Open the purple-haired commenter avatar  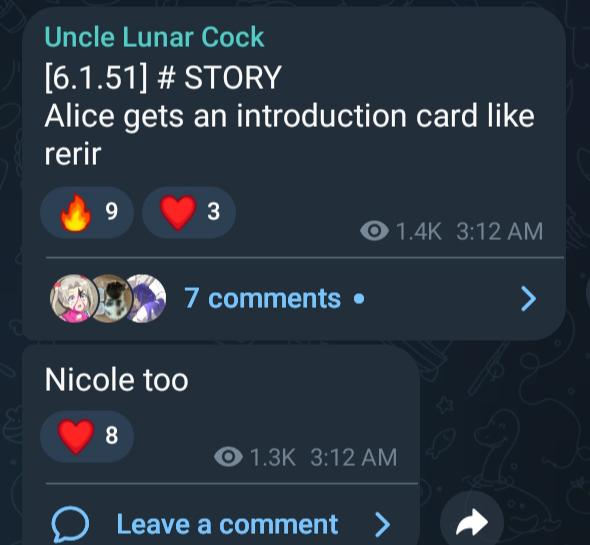click(x=147, y=298)
